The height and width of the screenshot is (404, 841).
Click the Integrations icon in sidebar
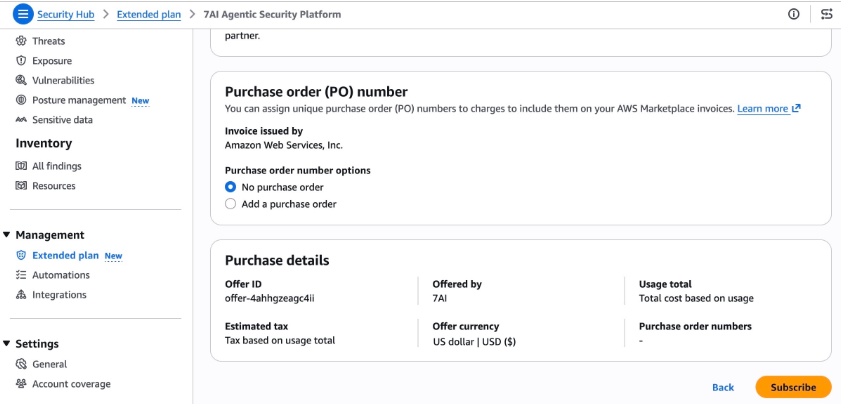[x=21, y=295]
